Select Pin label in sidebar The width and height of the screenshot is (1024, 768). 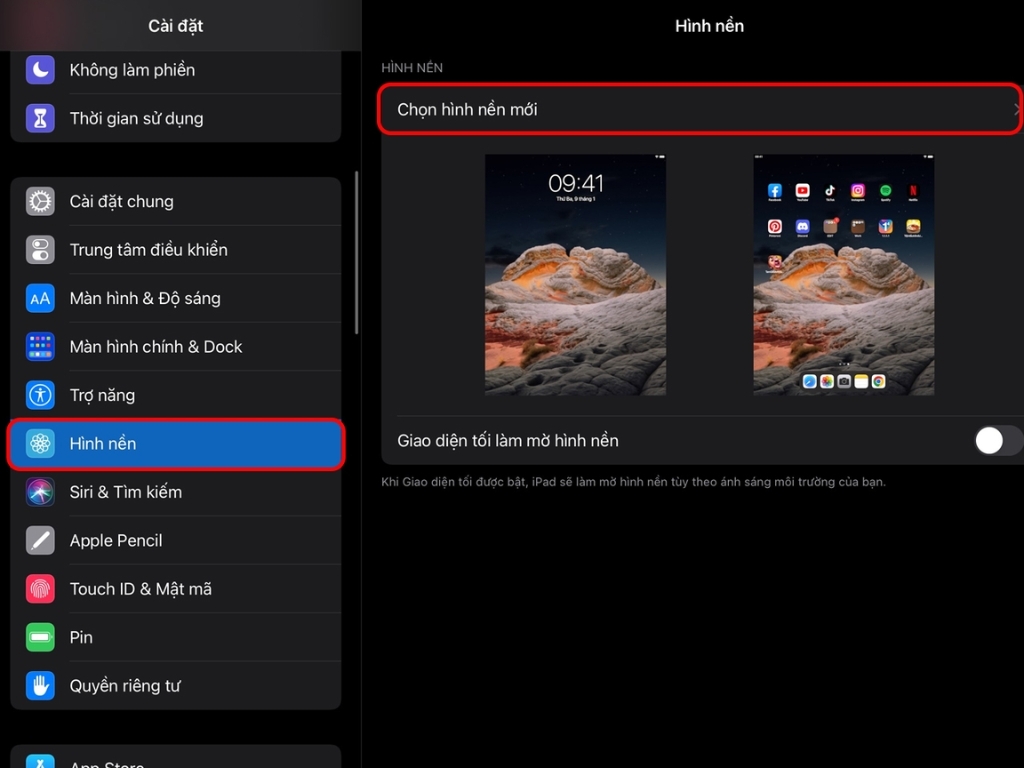pyautogui.click(x=81, y=637)
